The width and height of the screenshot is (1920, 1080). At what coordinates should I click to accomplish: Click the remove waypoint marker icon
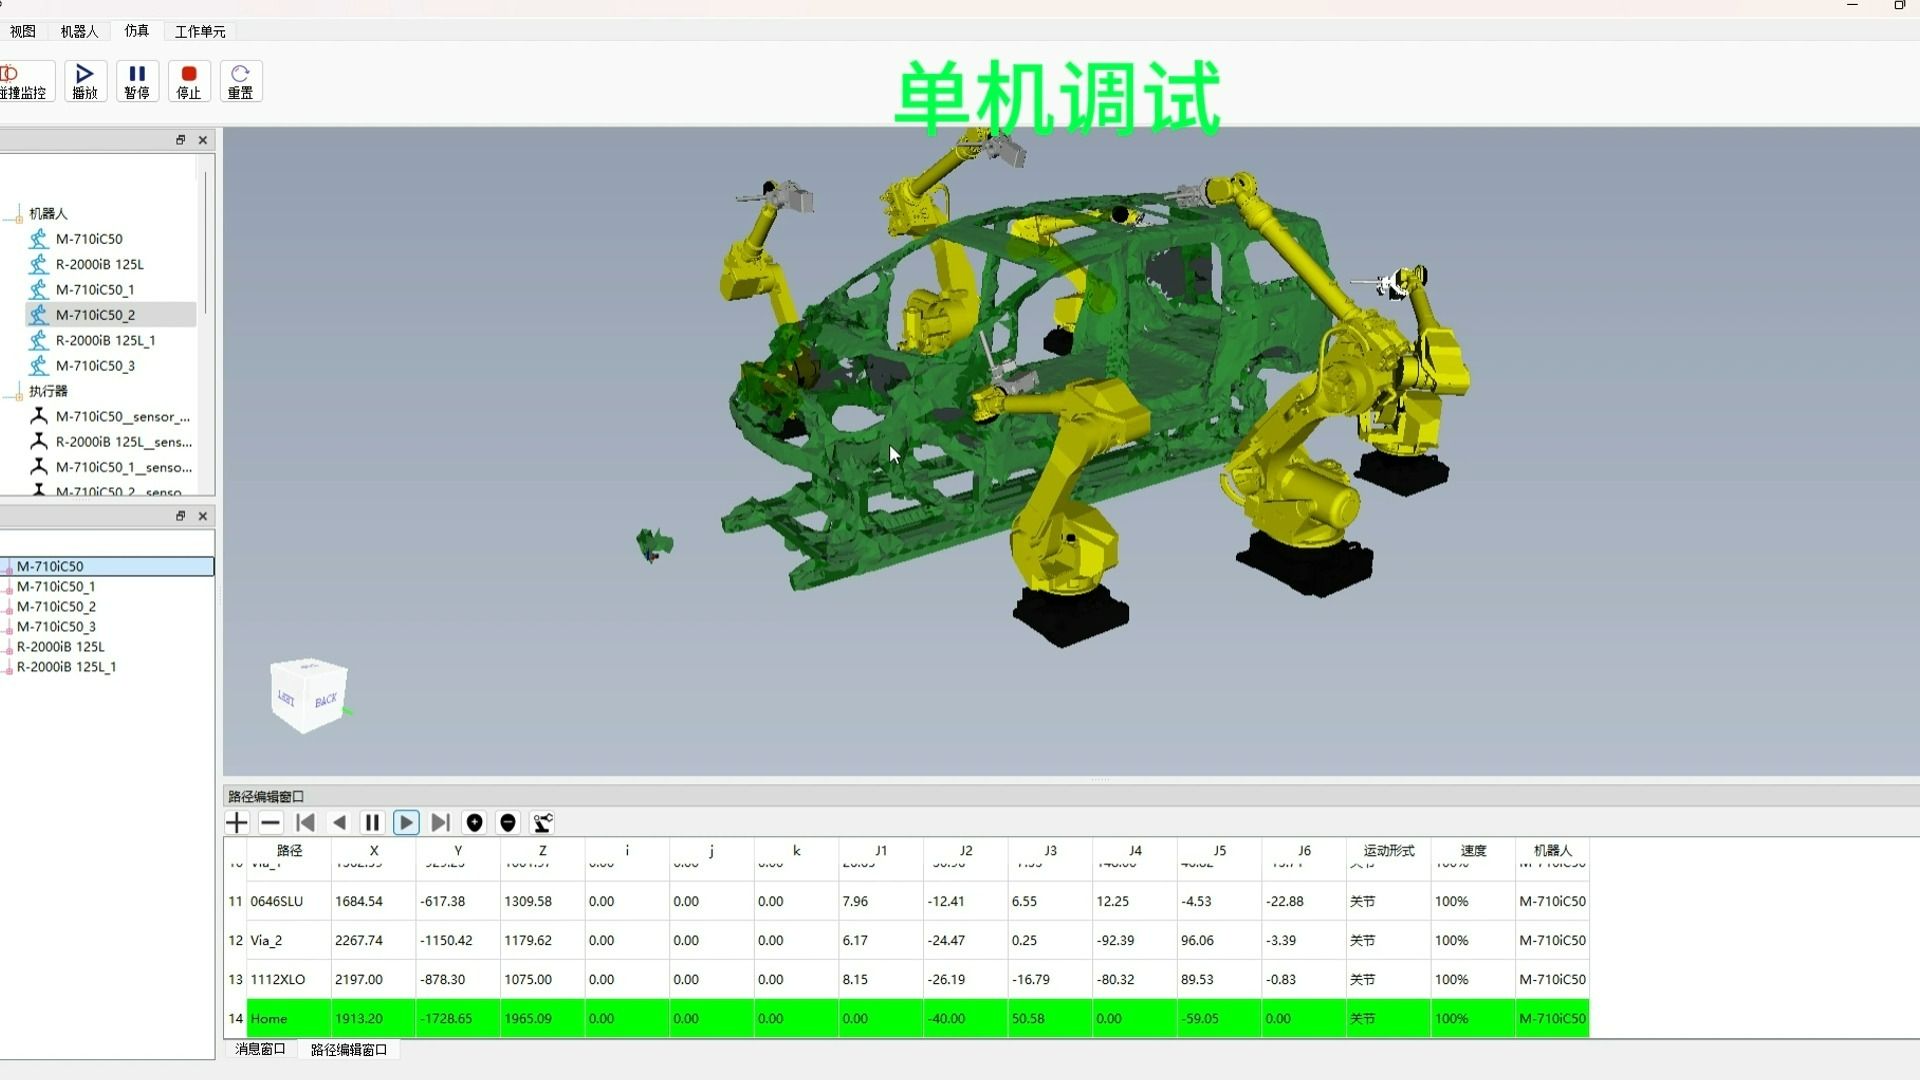[x=508, y=823]
